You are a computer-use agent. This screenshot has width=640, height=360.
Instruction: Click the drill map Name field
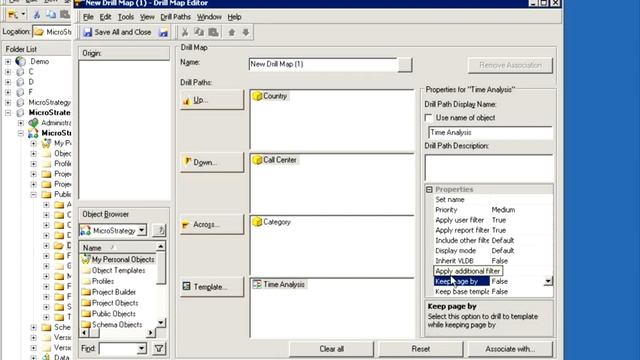323,64
